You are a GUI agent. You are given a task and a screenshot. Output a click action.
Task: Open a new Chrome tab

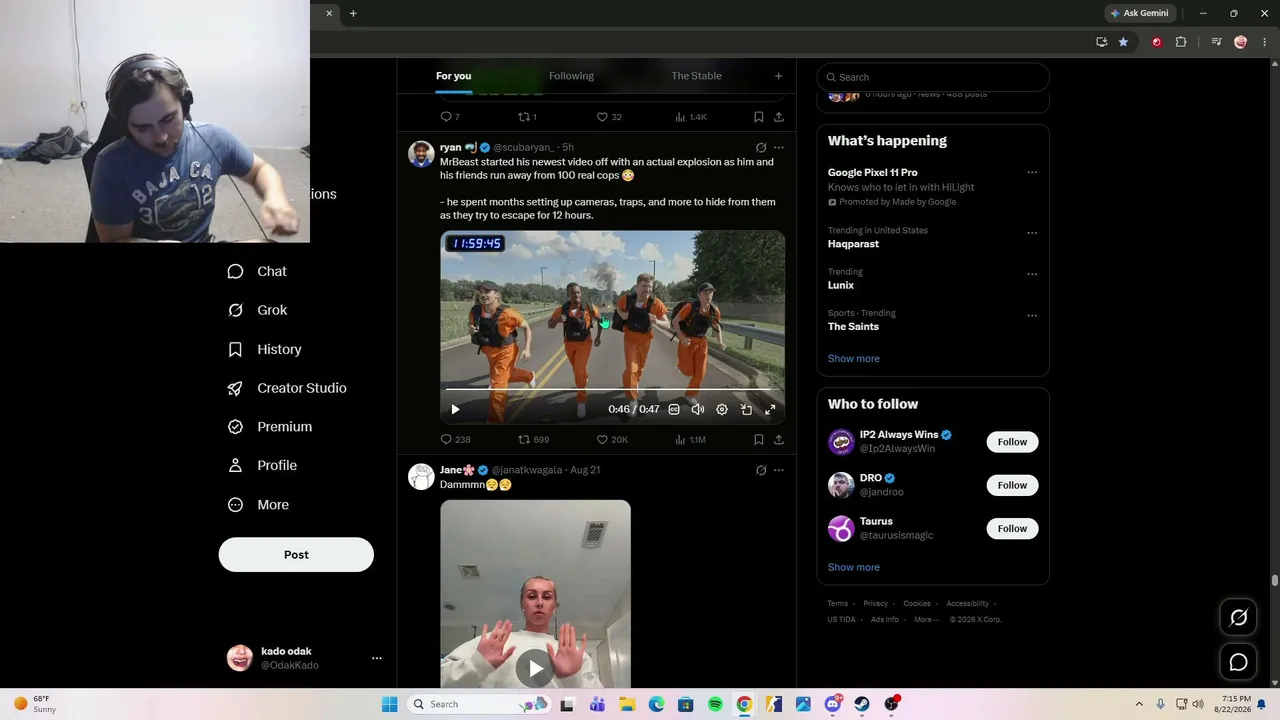[353, 13]
